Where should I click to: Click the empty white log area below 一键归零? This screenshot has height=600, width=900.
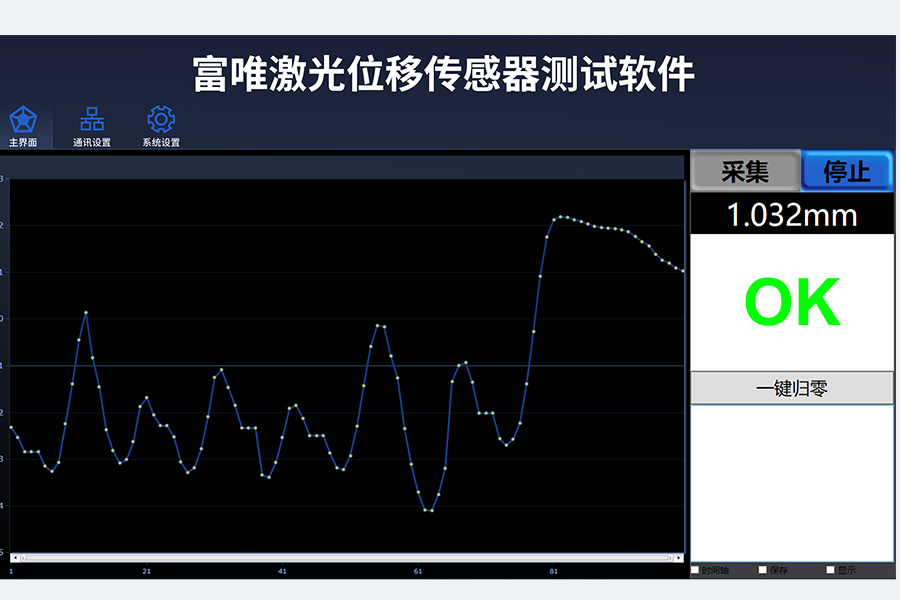[x=792, y=483]
